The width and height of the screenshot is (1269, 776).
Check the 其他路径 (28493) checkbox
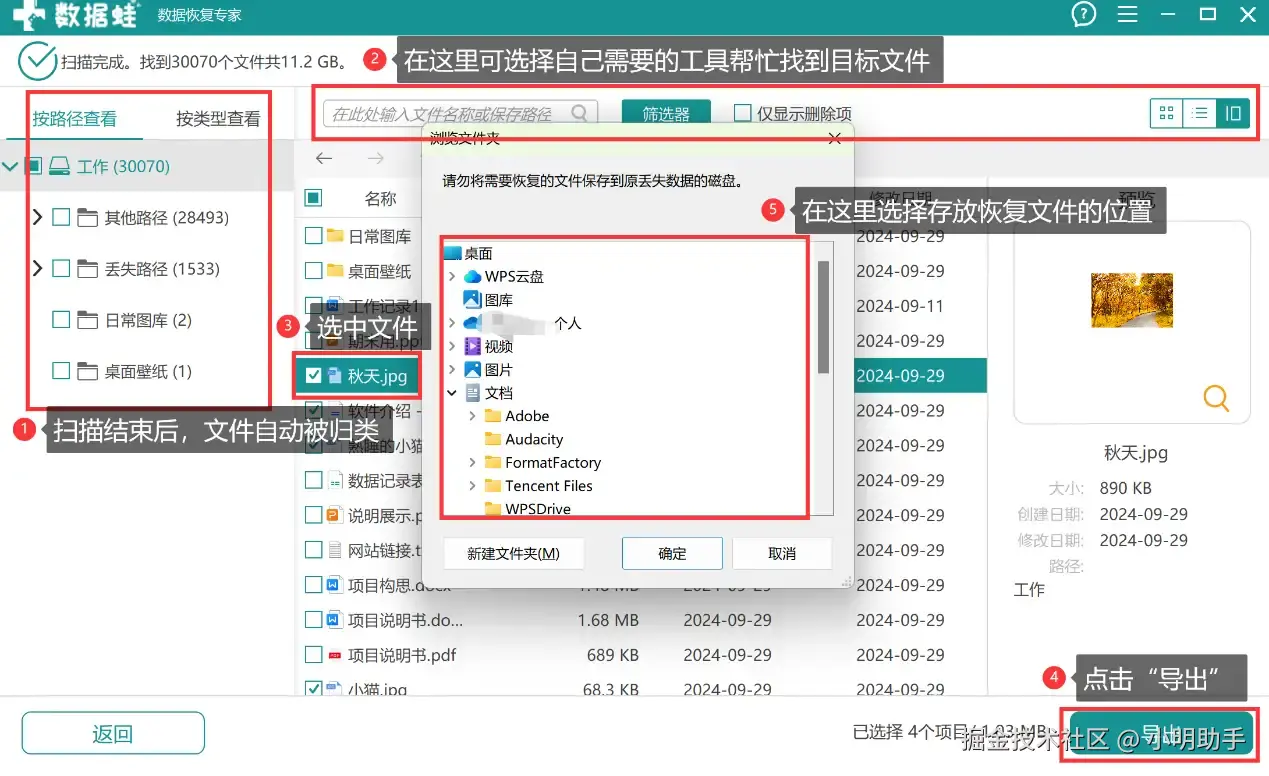click(61, 217)
